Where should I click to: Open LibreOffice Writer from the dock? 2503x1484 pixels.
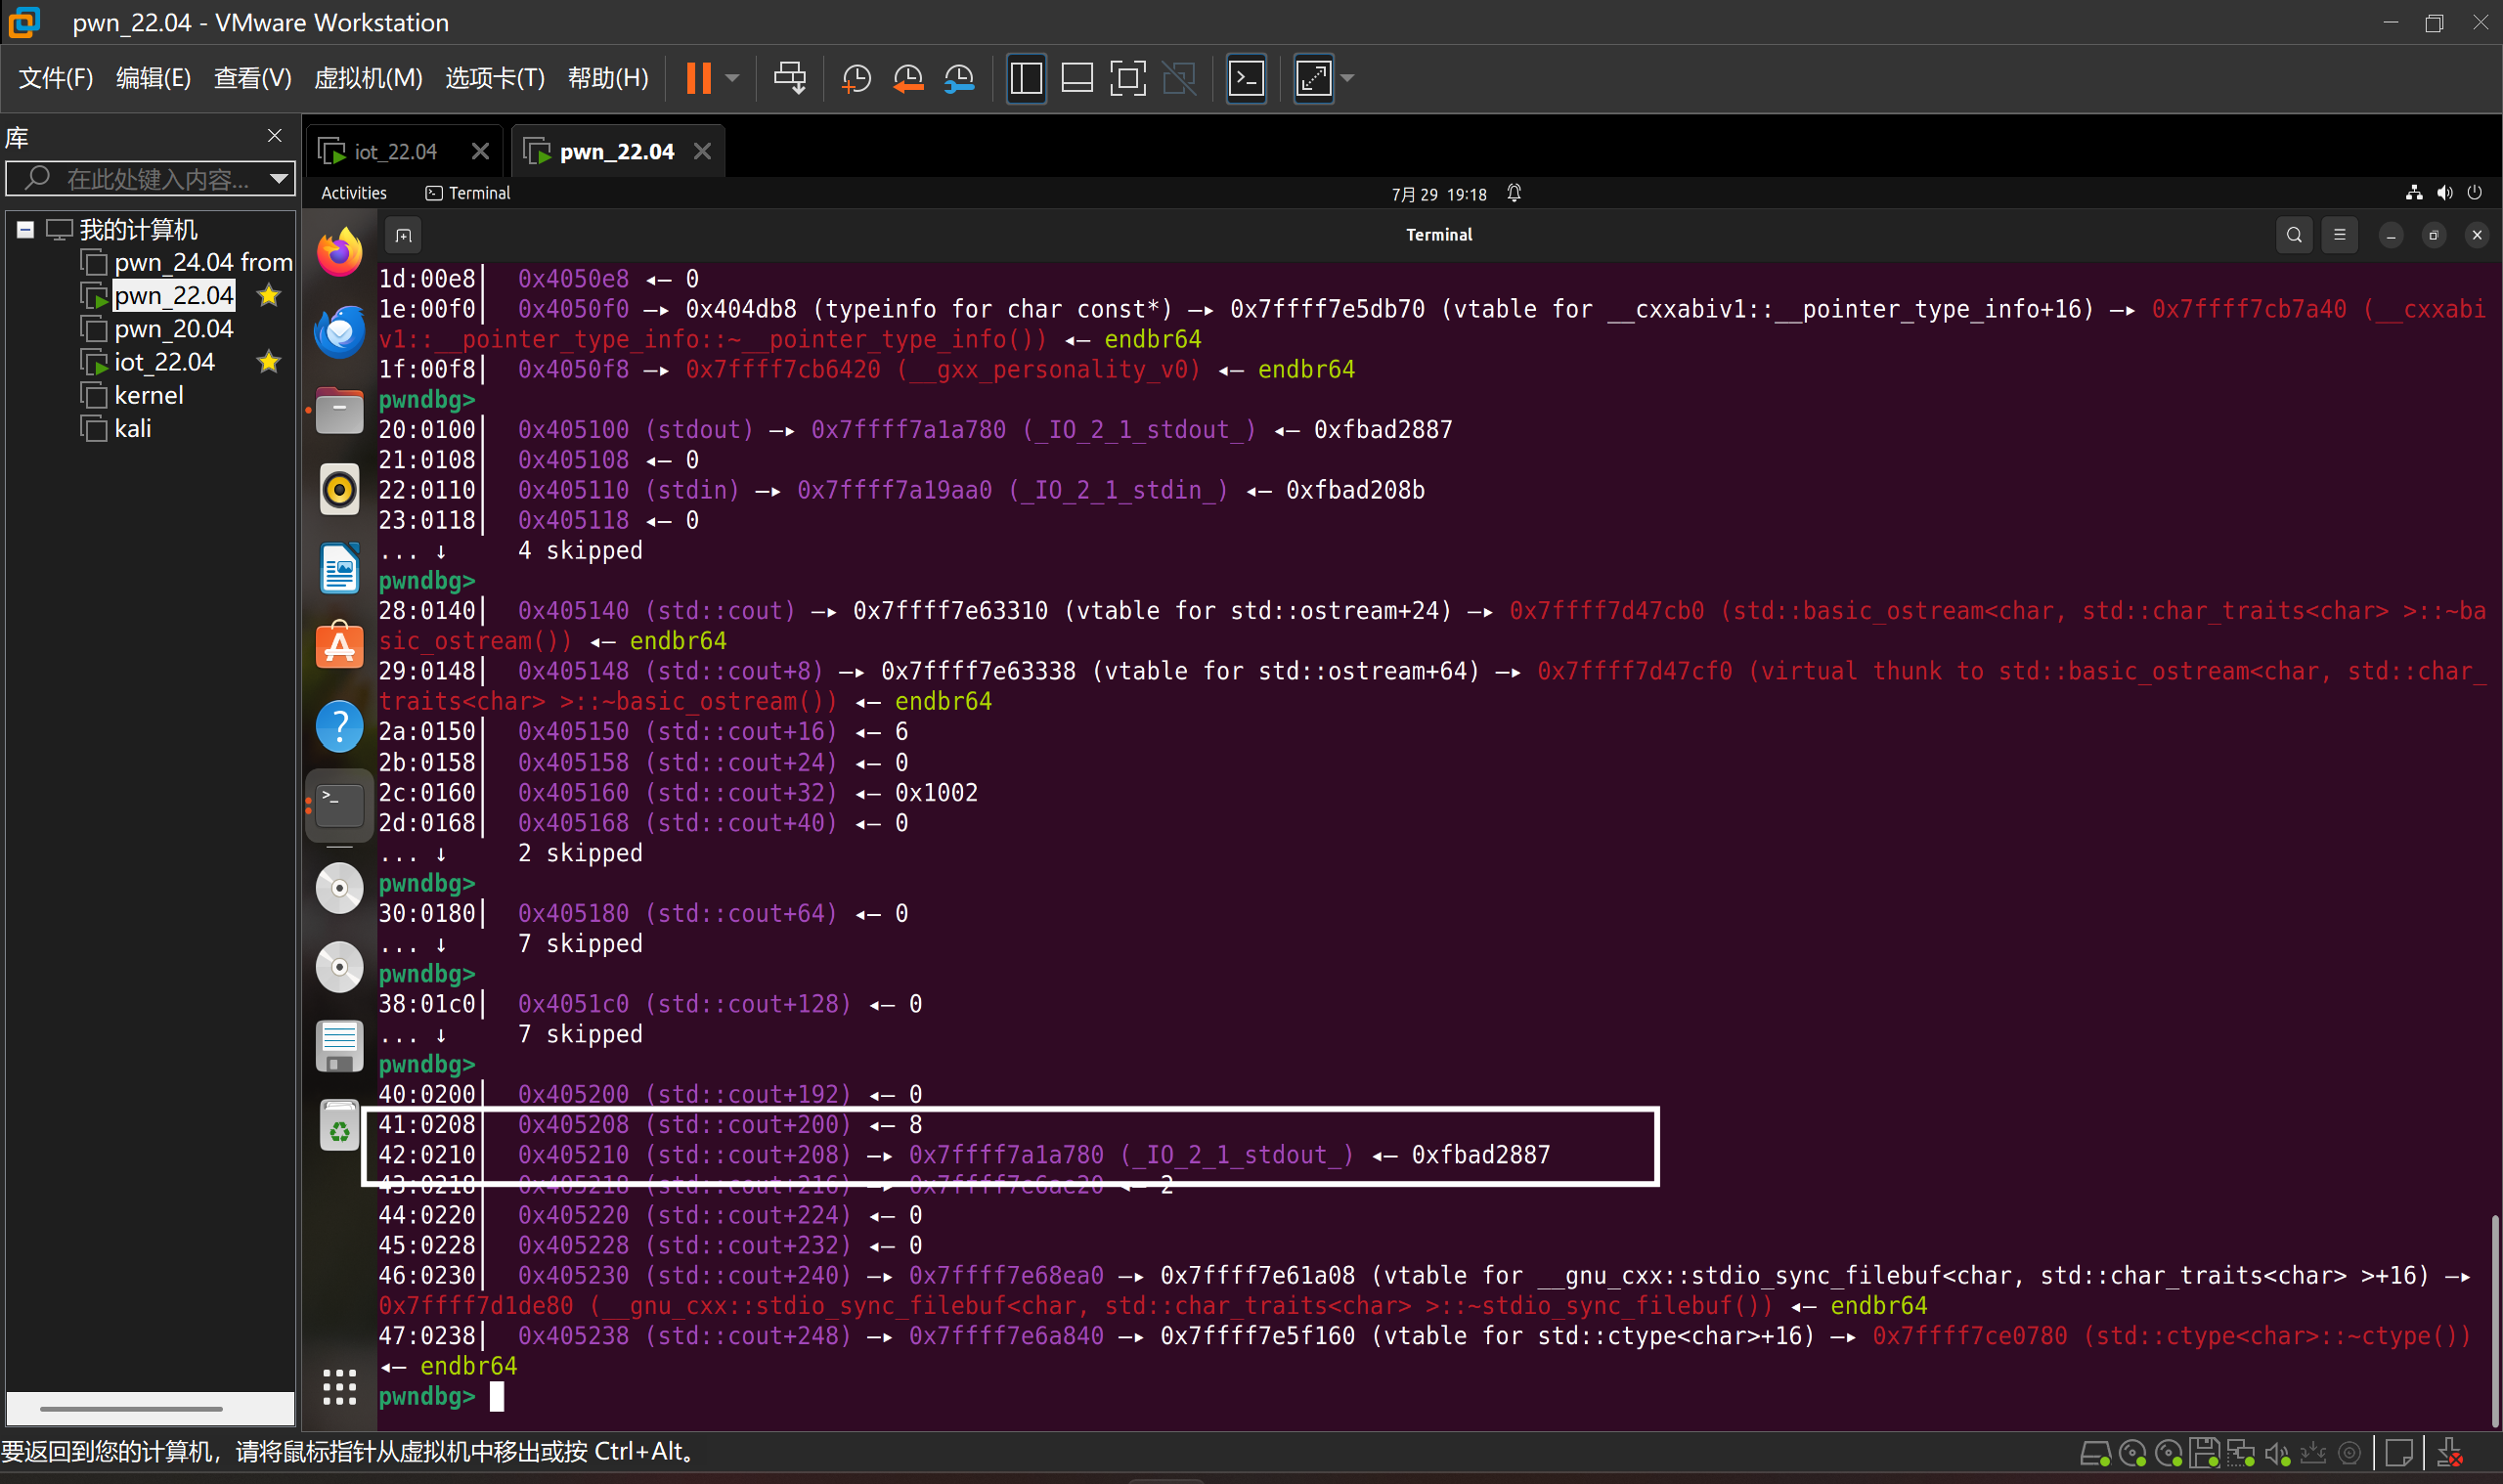coord(339,569)
